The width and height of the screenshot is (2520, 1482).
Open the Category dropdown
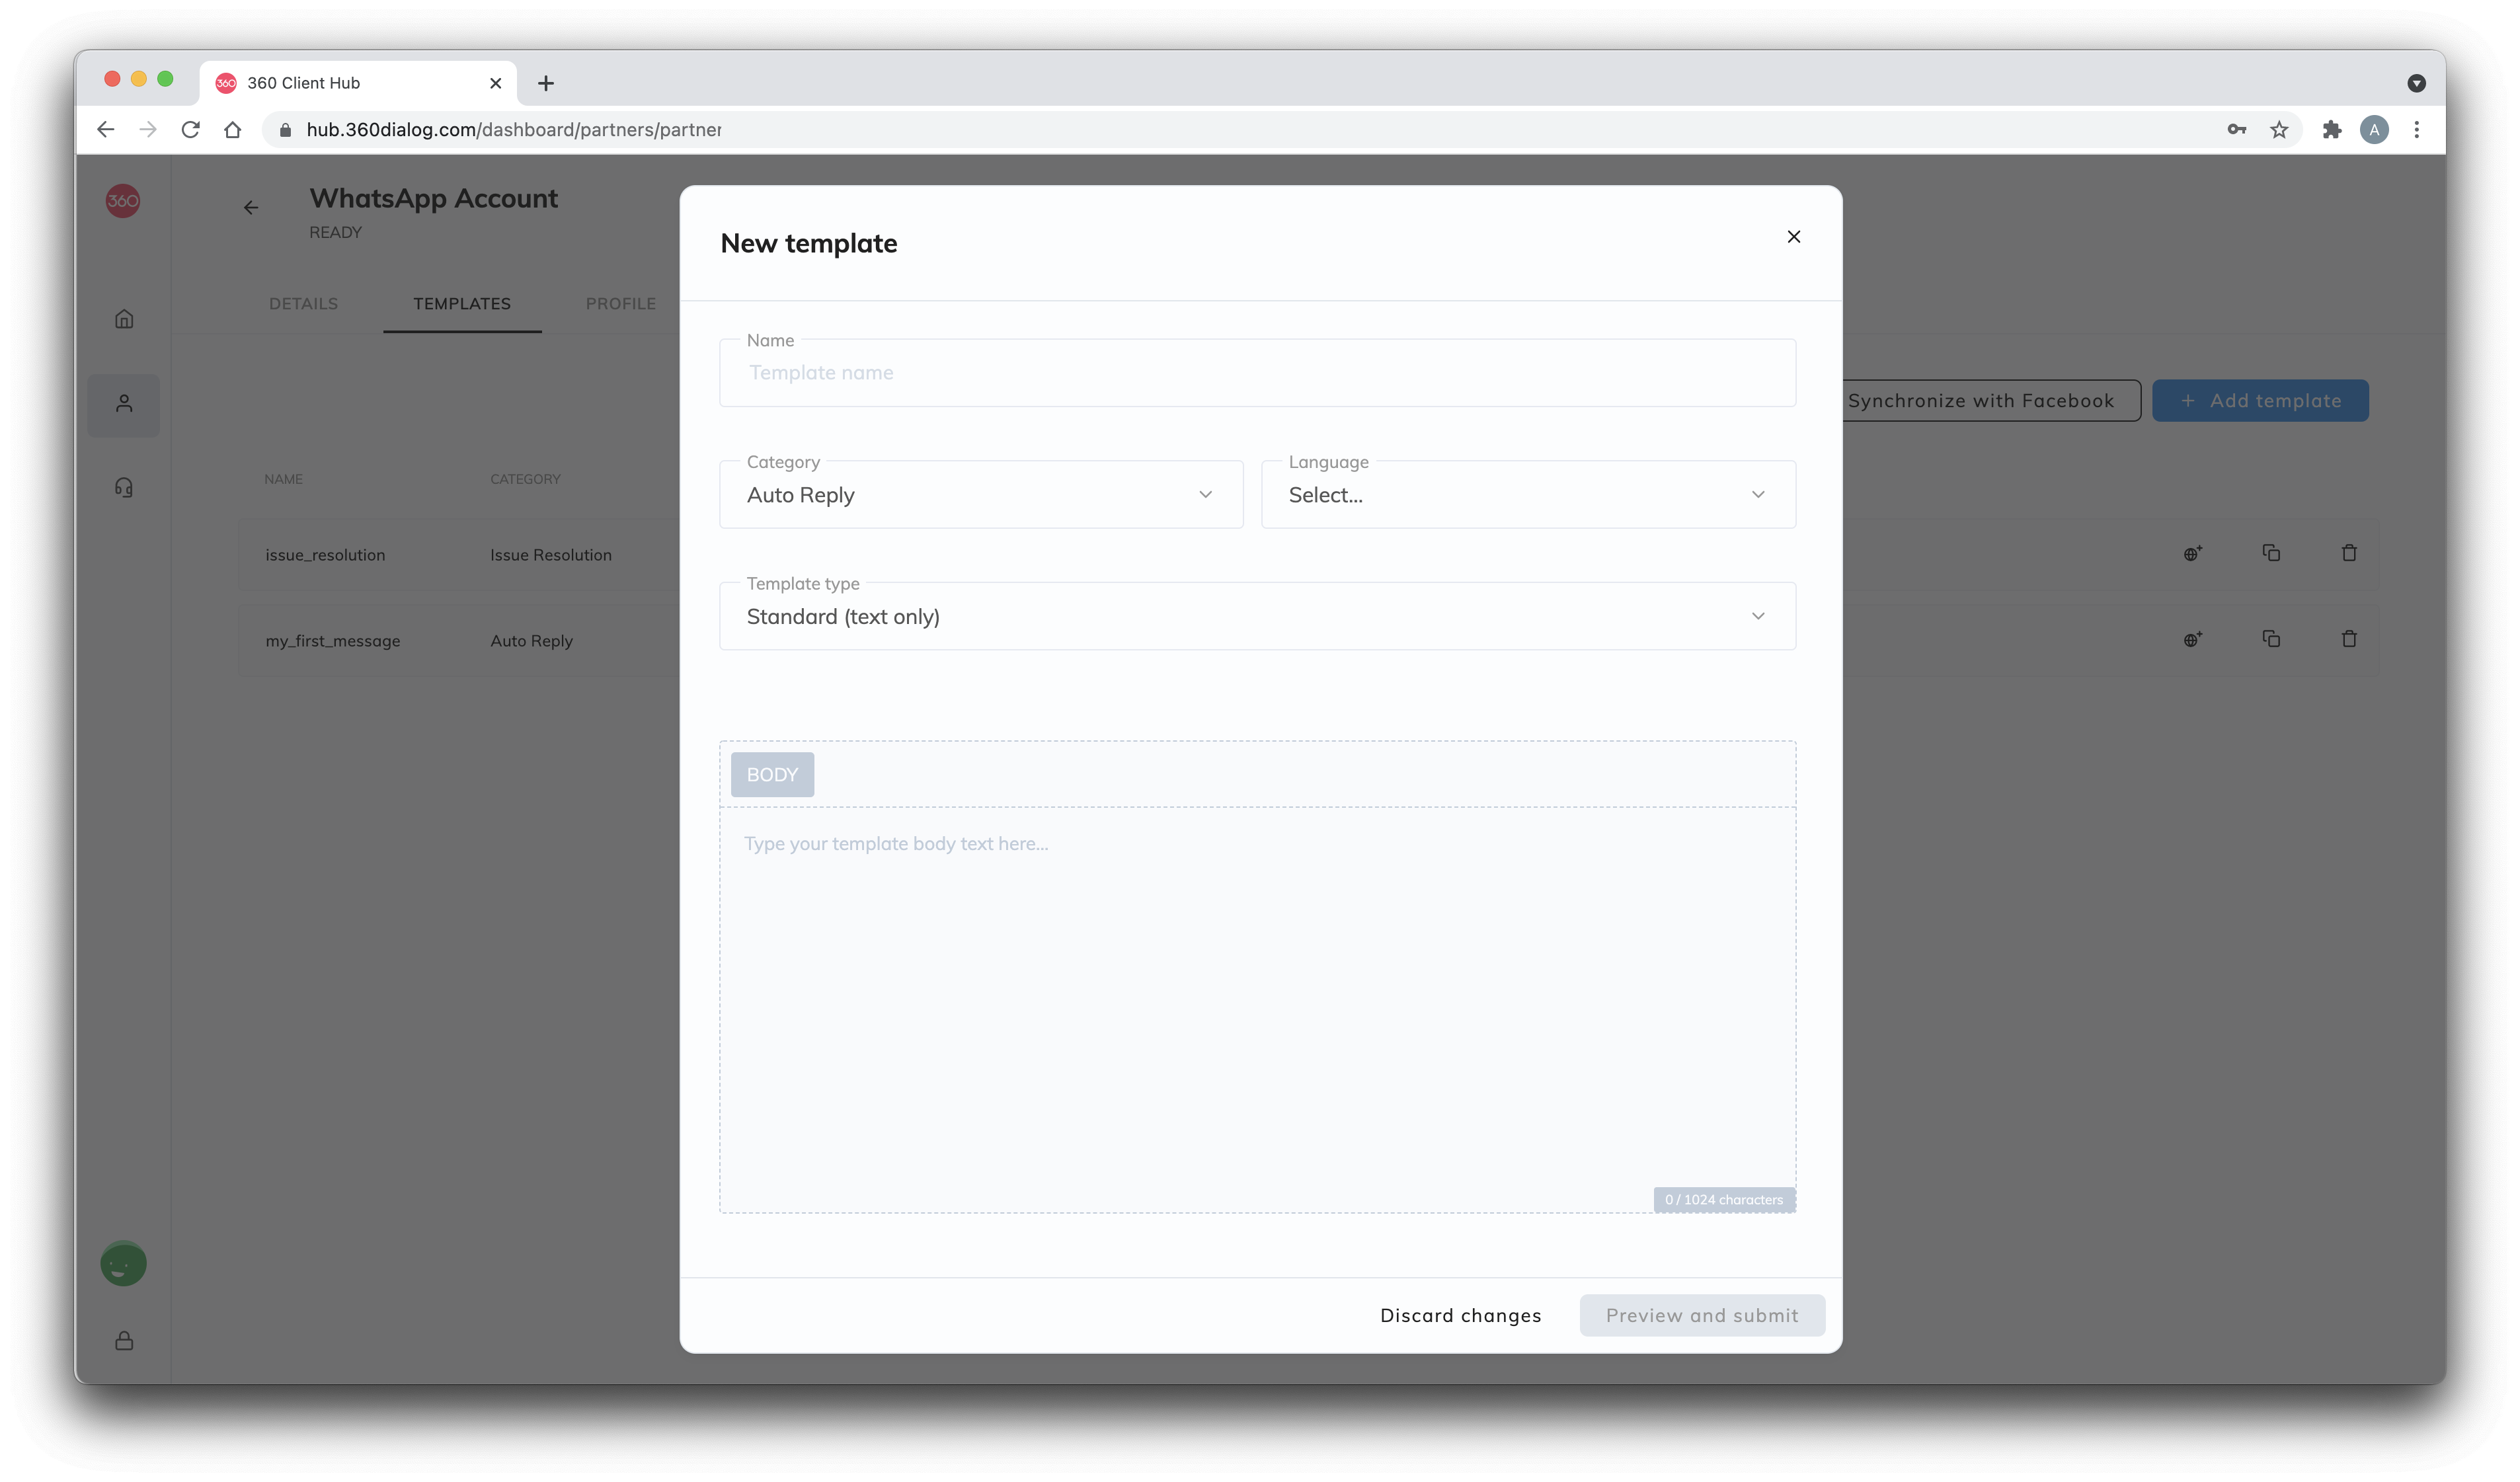tap(981, 495)
